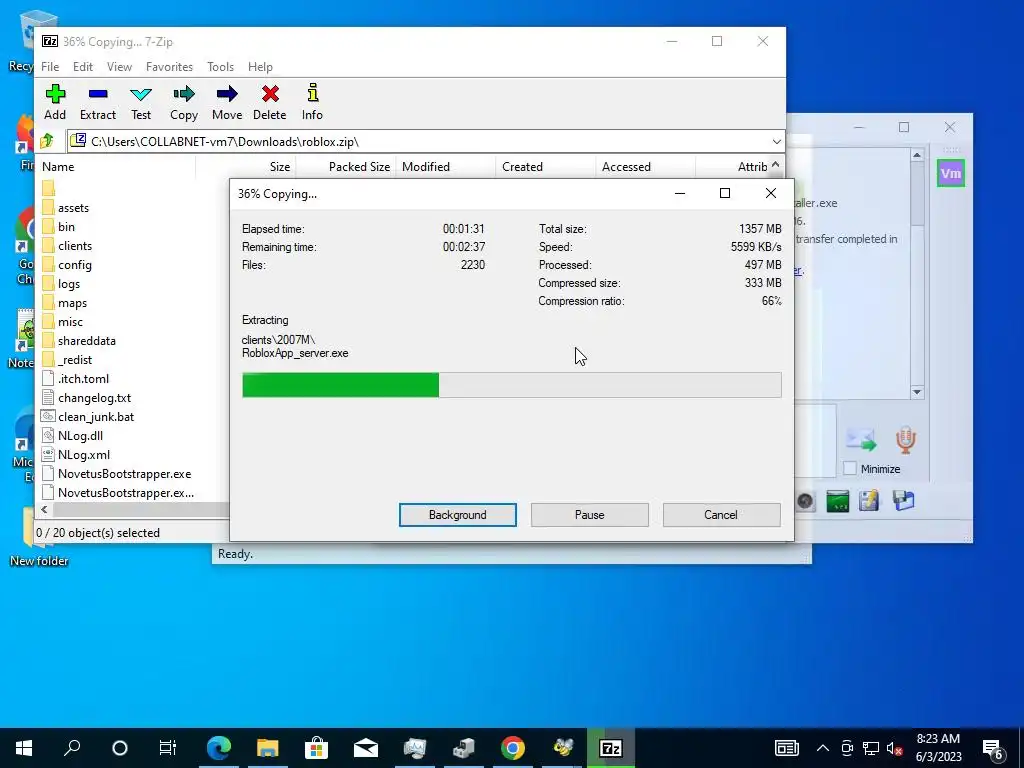Open the notification center
The width and height of the screenshot is (1024, 768).
(992, 748)
